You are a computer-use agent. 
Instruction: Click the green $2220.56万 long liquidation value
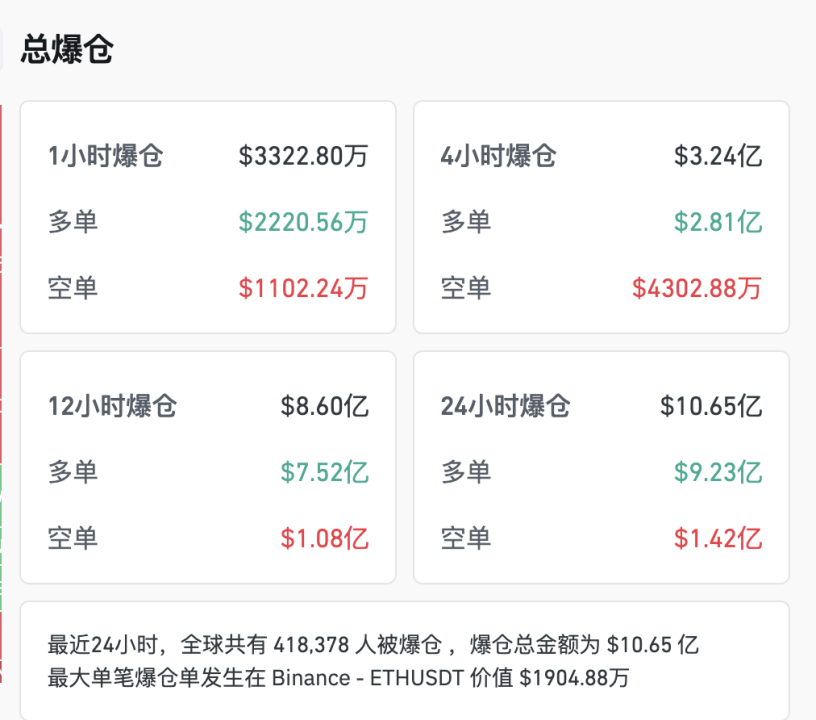[x=302, y=222]
